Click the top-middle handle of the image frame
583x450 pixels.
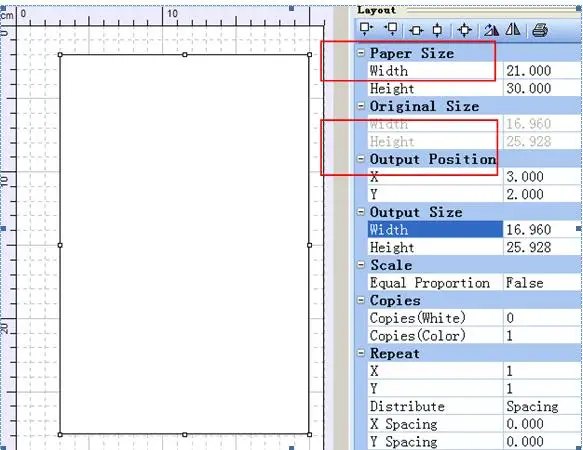click(x=185, y=55)
